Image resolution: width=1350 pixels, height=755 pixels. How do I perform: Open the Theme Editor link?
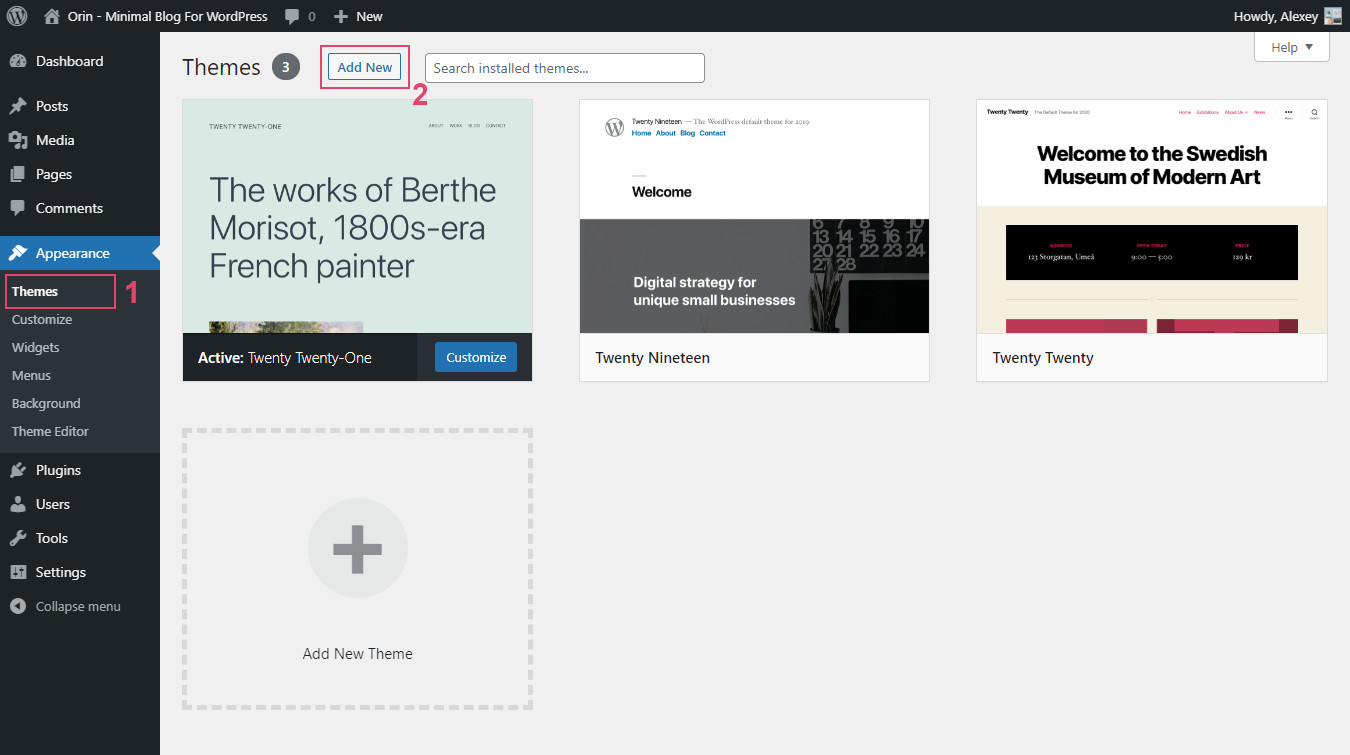[x=49, y=431]
